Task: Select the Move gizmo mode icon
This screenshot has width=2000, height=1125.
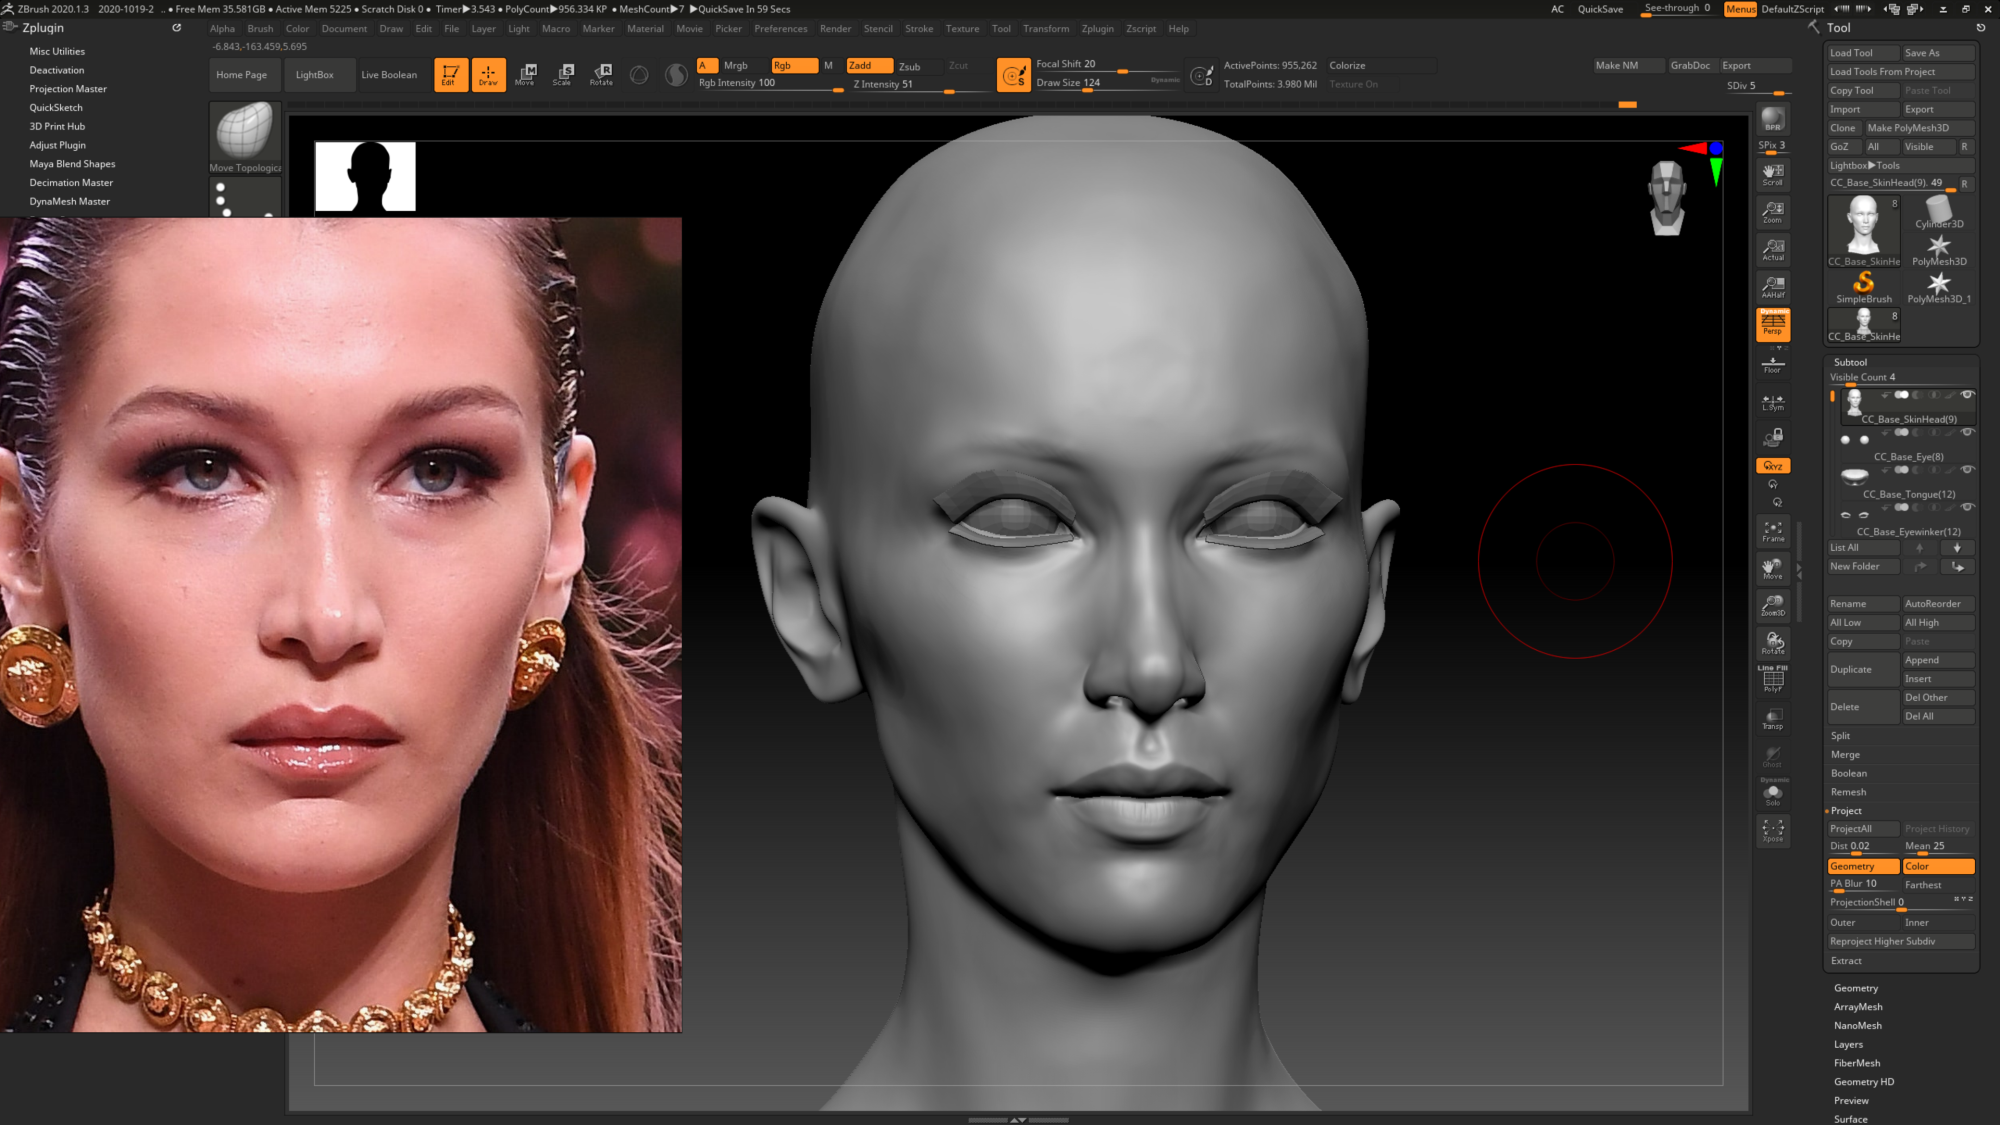Action: point(526,74)
